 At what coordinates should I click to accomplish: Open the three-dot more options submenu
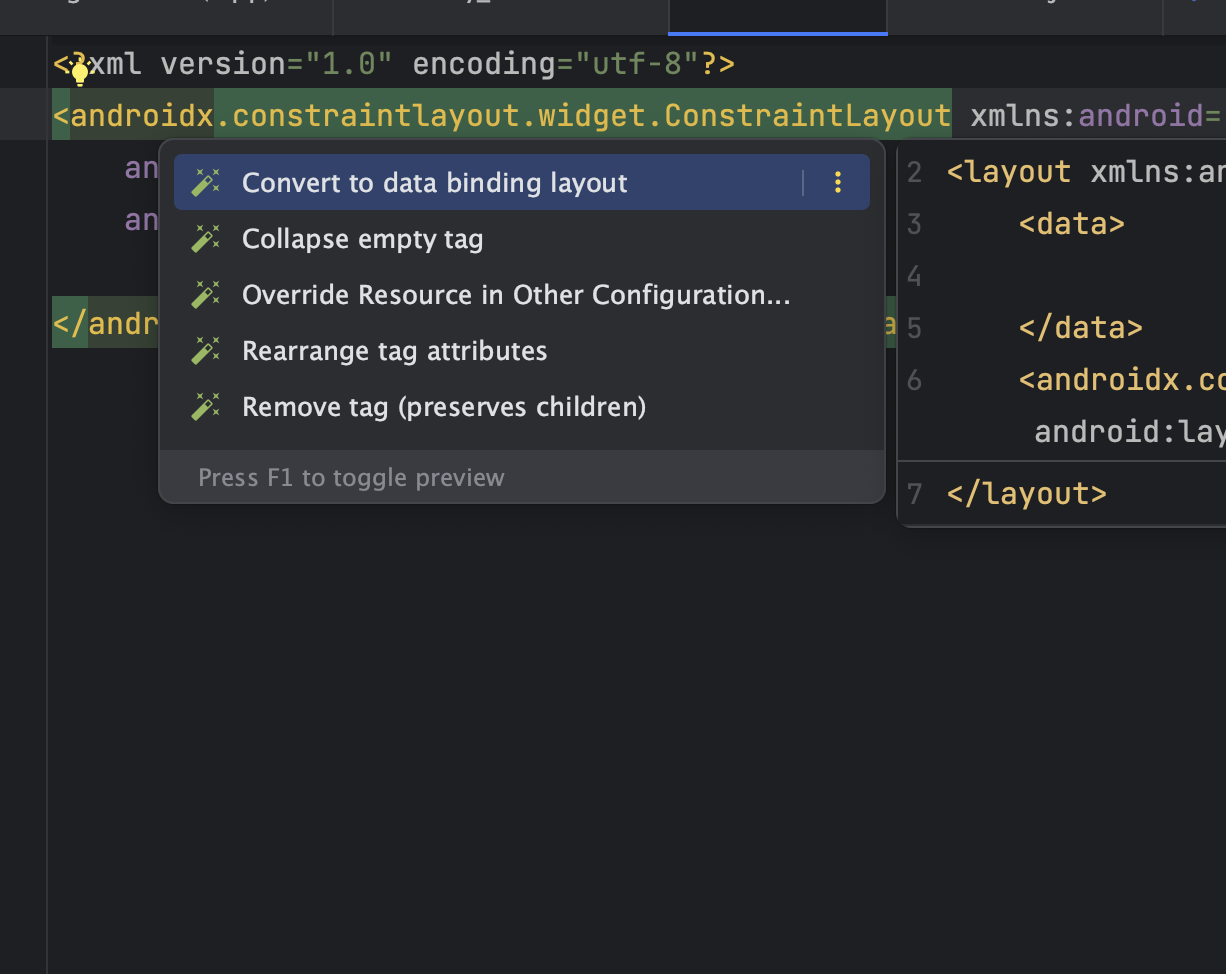pos(838,182)
